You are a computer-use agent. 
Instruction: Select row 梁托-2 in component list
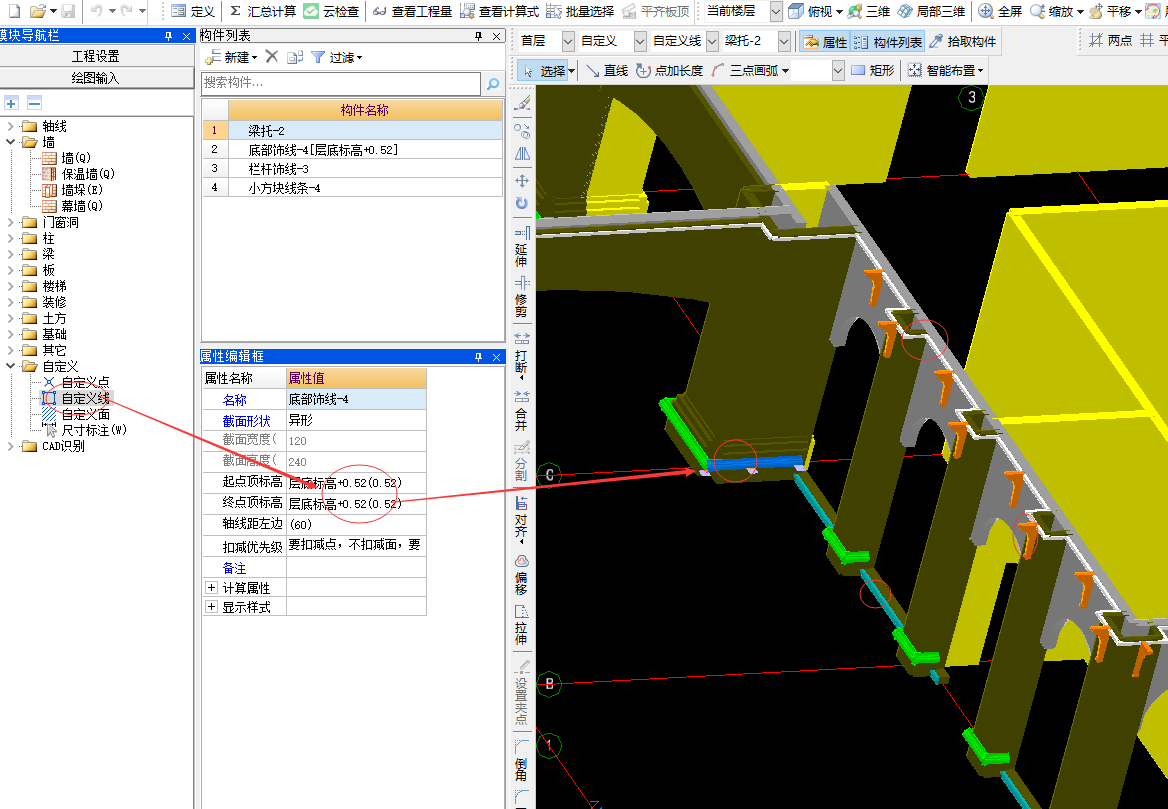pyautogui.click(x=352, y=130)
